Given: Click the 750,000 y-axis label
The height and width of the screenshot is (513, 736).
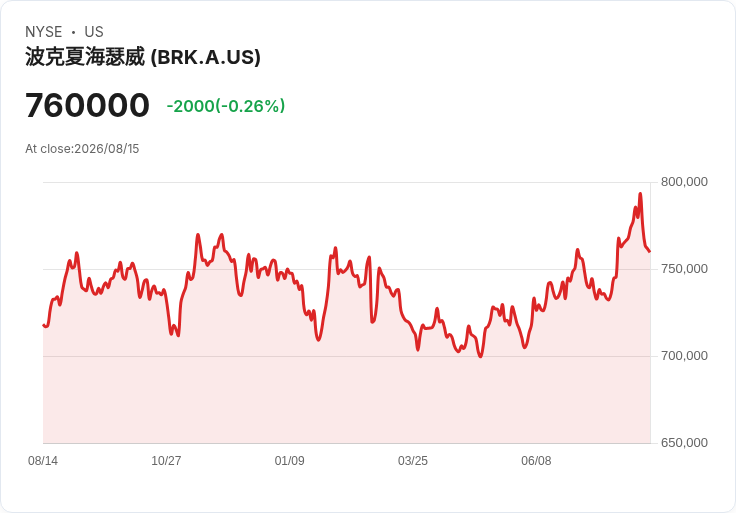Looking at the screenshot, I should click(x=684, y=269).
